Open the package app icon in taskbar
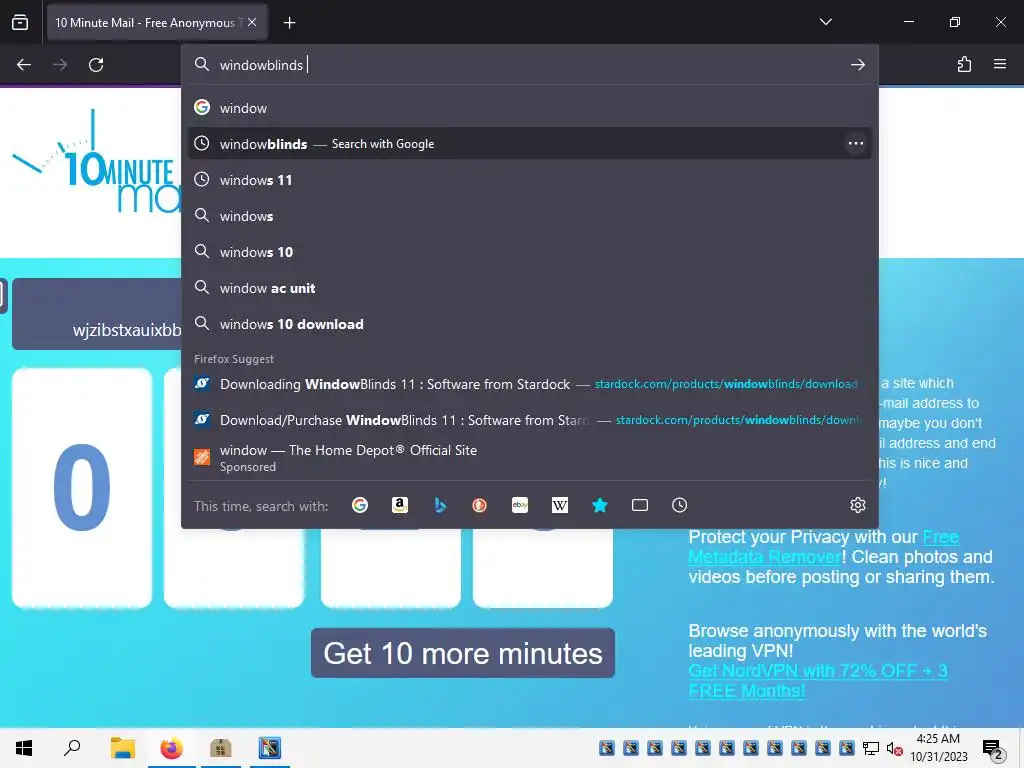 (x=221, y=748)
